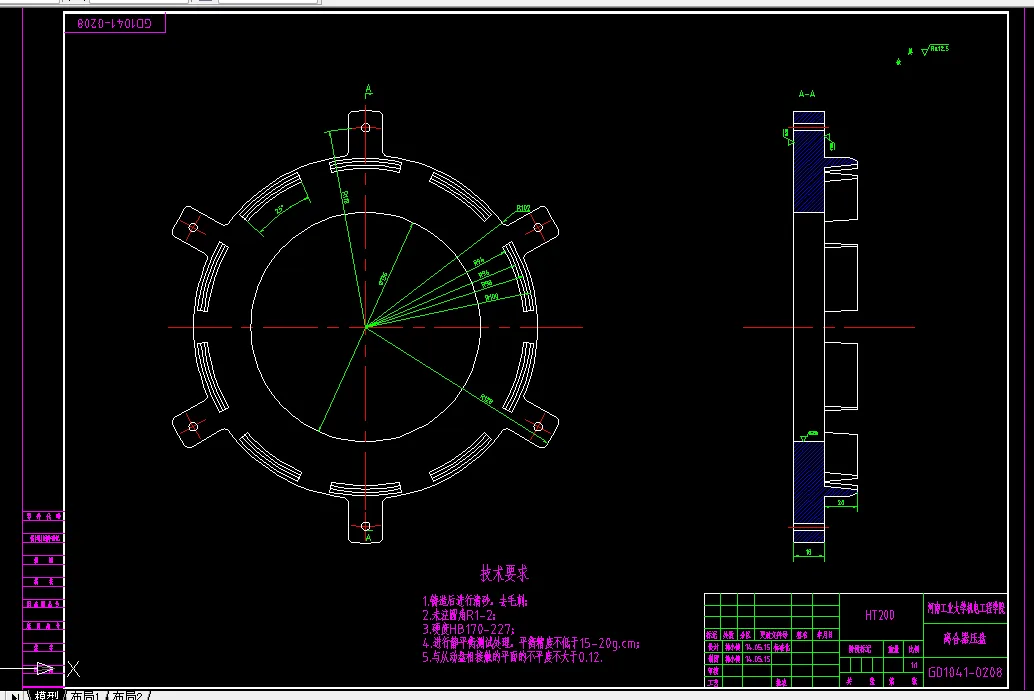Select requirement line mentioning 15-20g.cm

pos(531,643)
